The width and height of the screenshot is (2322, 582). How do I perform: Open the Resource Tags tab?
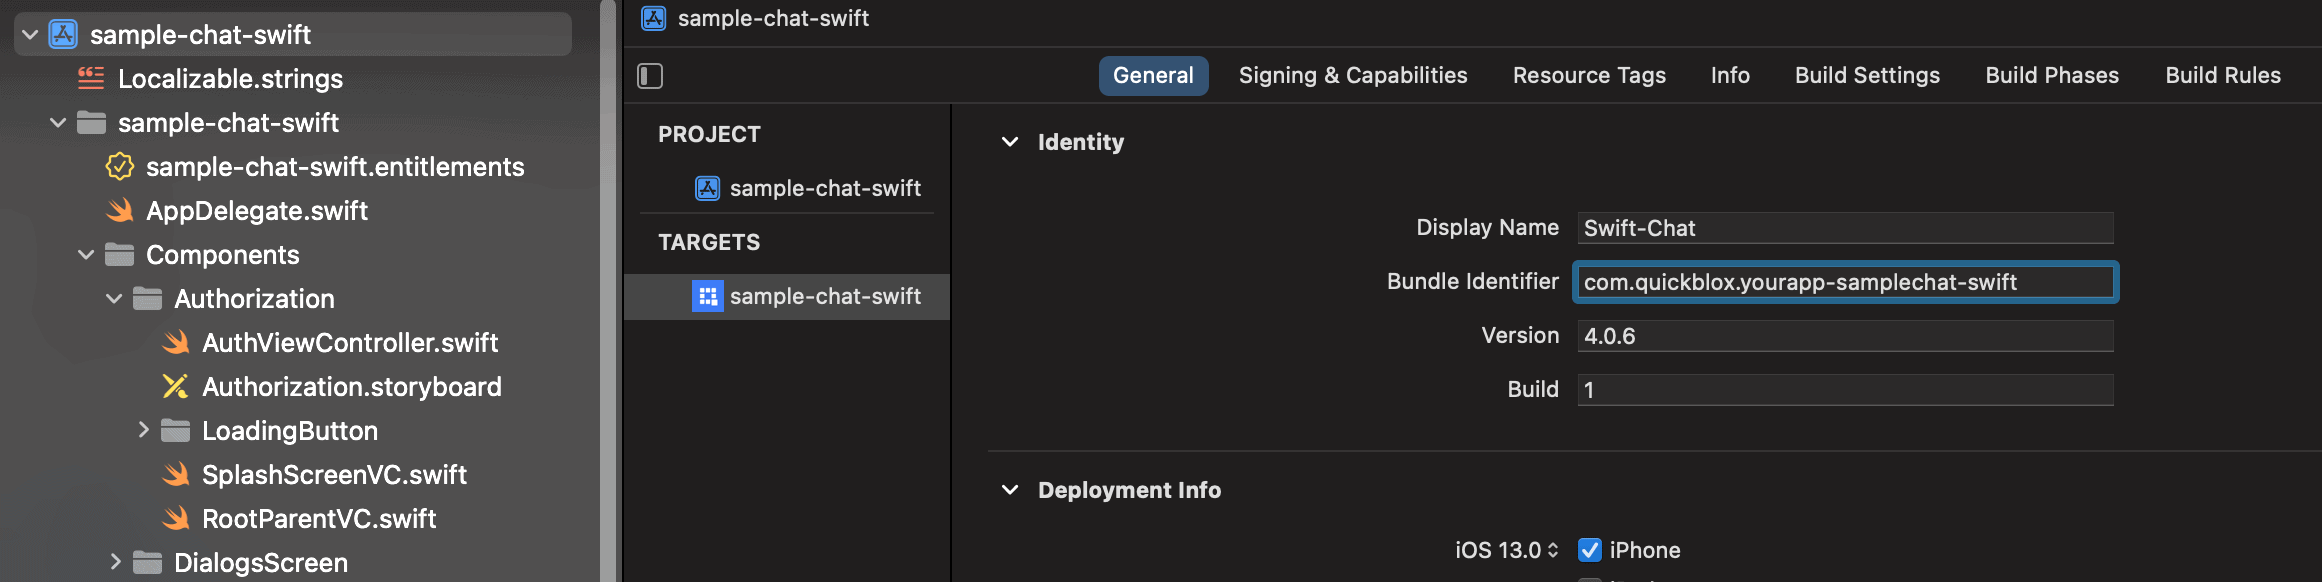1589,76
